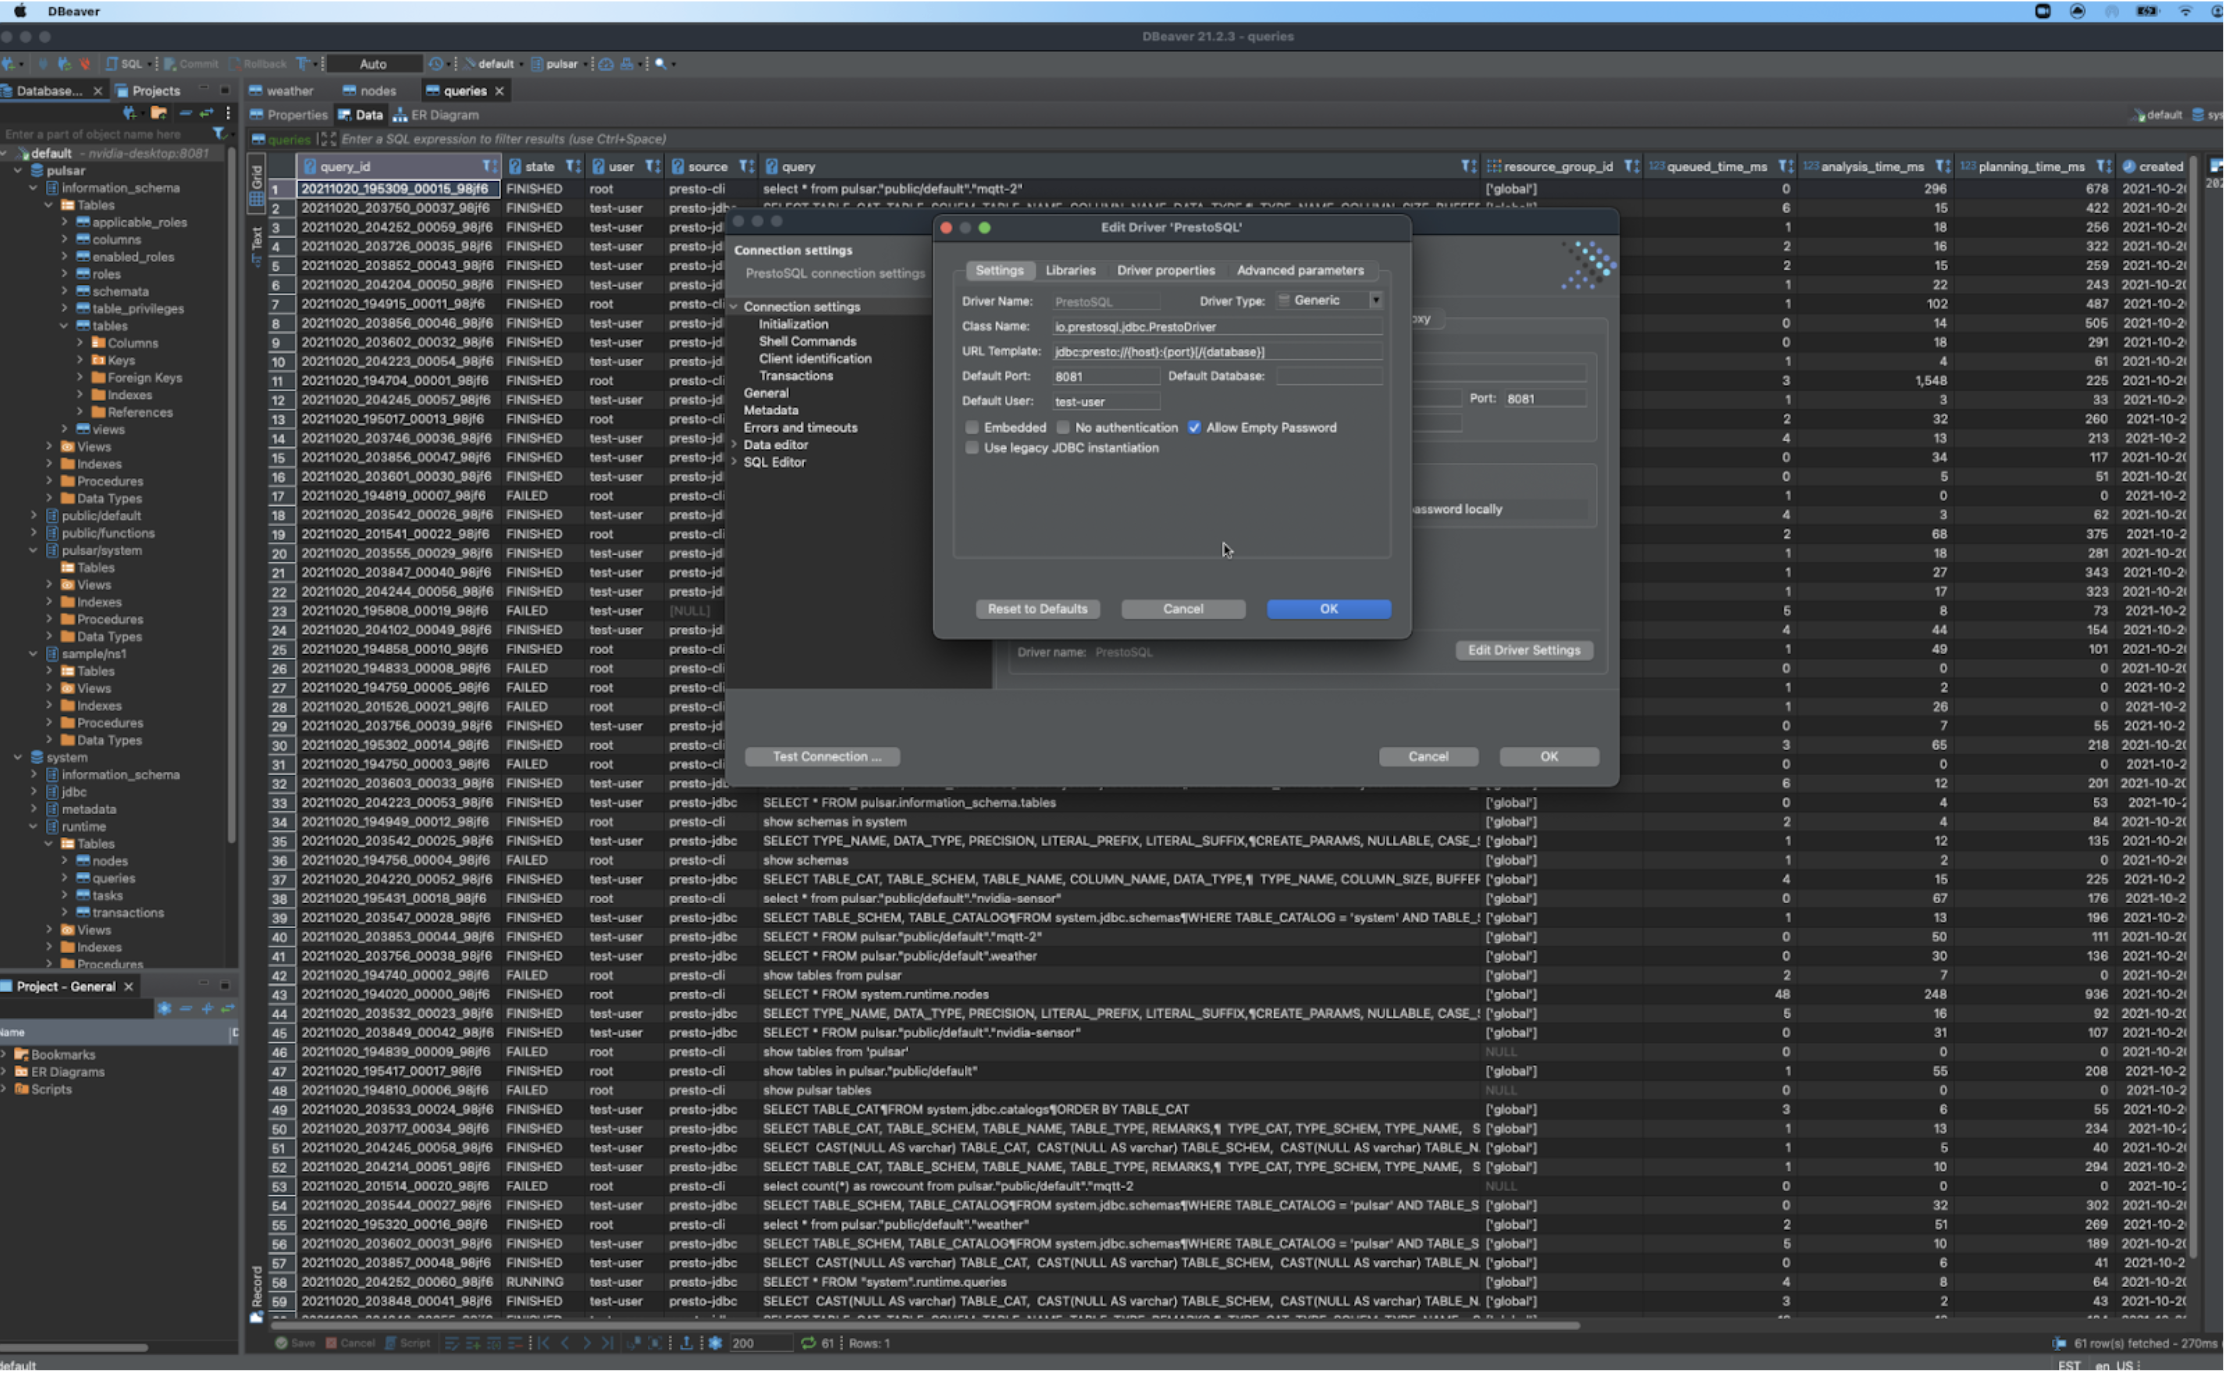The width and height of the screenshot is (2224, 1374).
Task: Delete the current row using red minus icon
Action: 517,1343
